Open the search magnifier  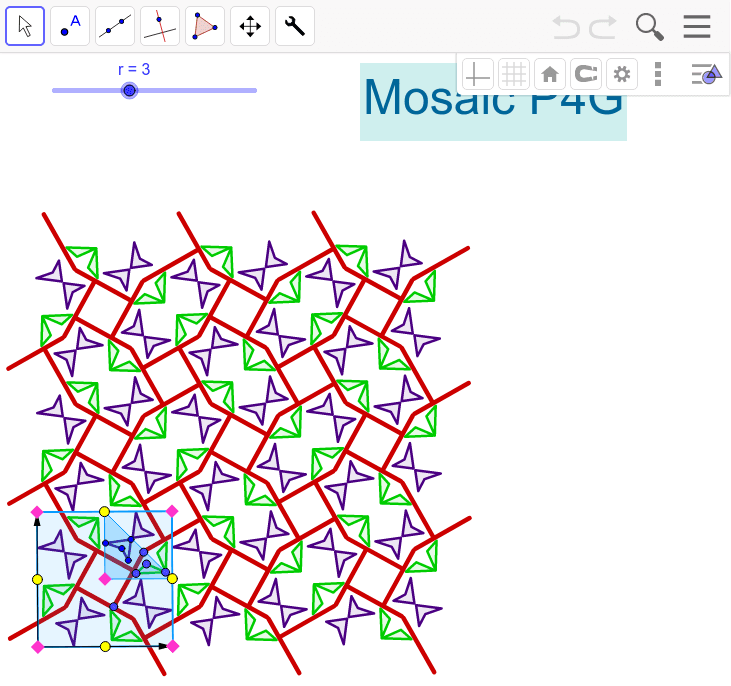point(649,27)
